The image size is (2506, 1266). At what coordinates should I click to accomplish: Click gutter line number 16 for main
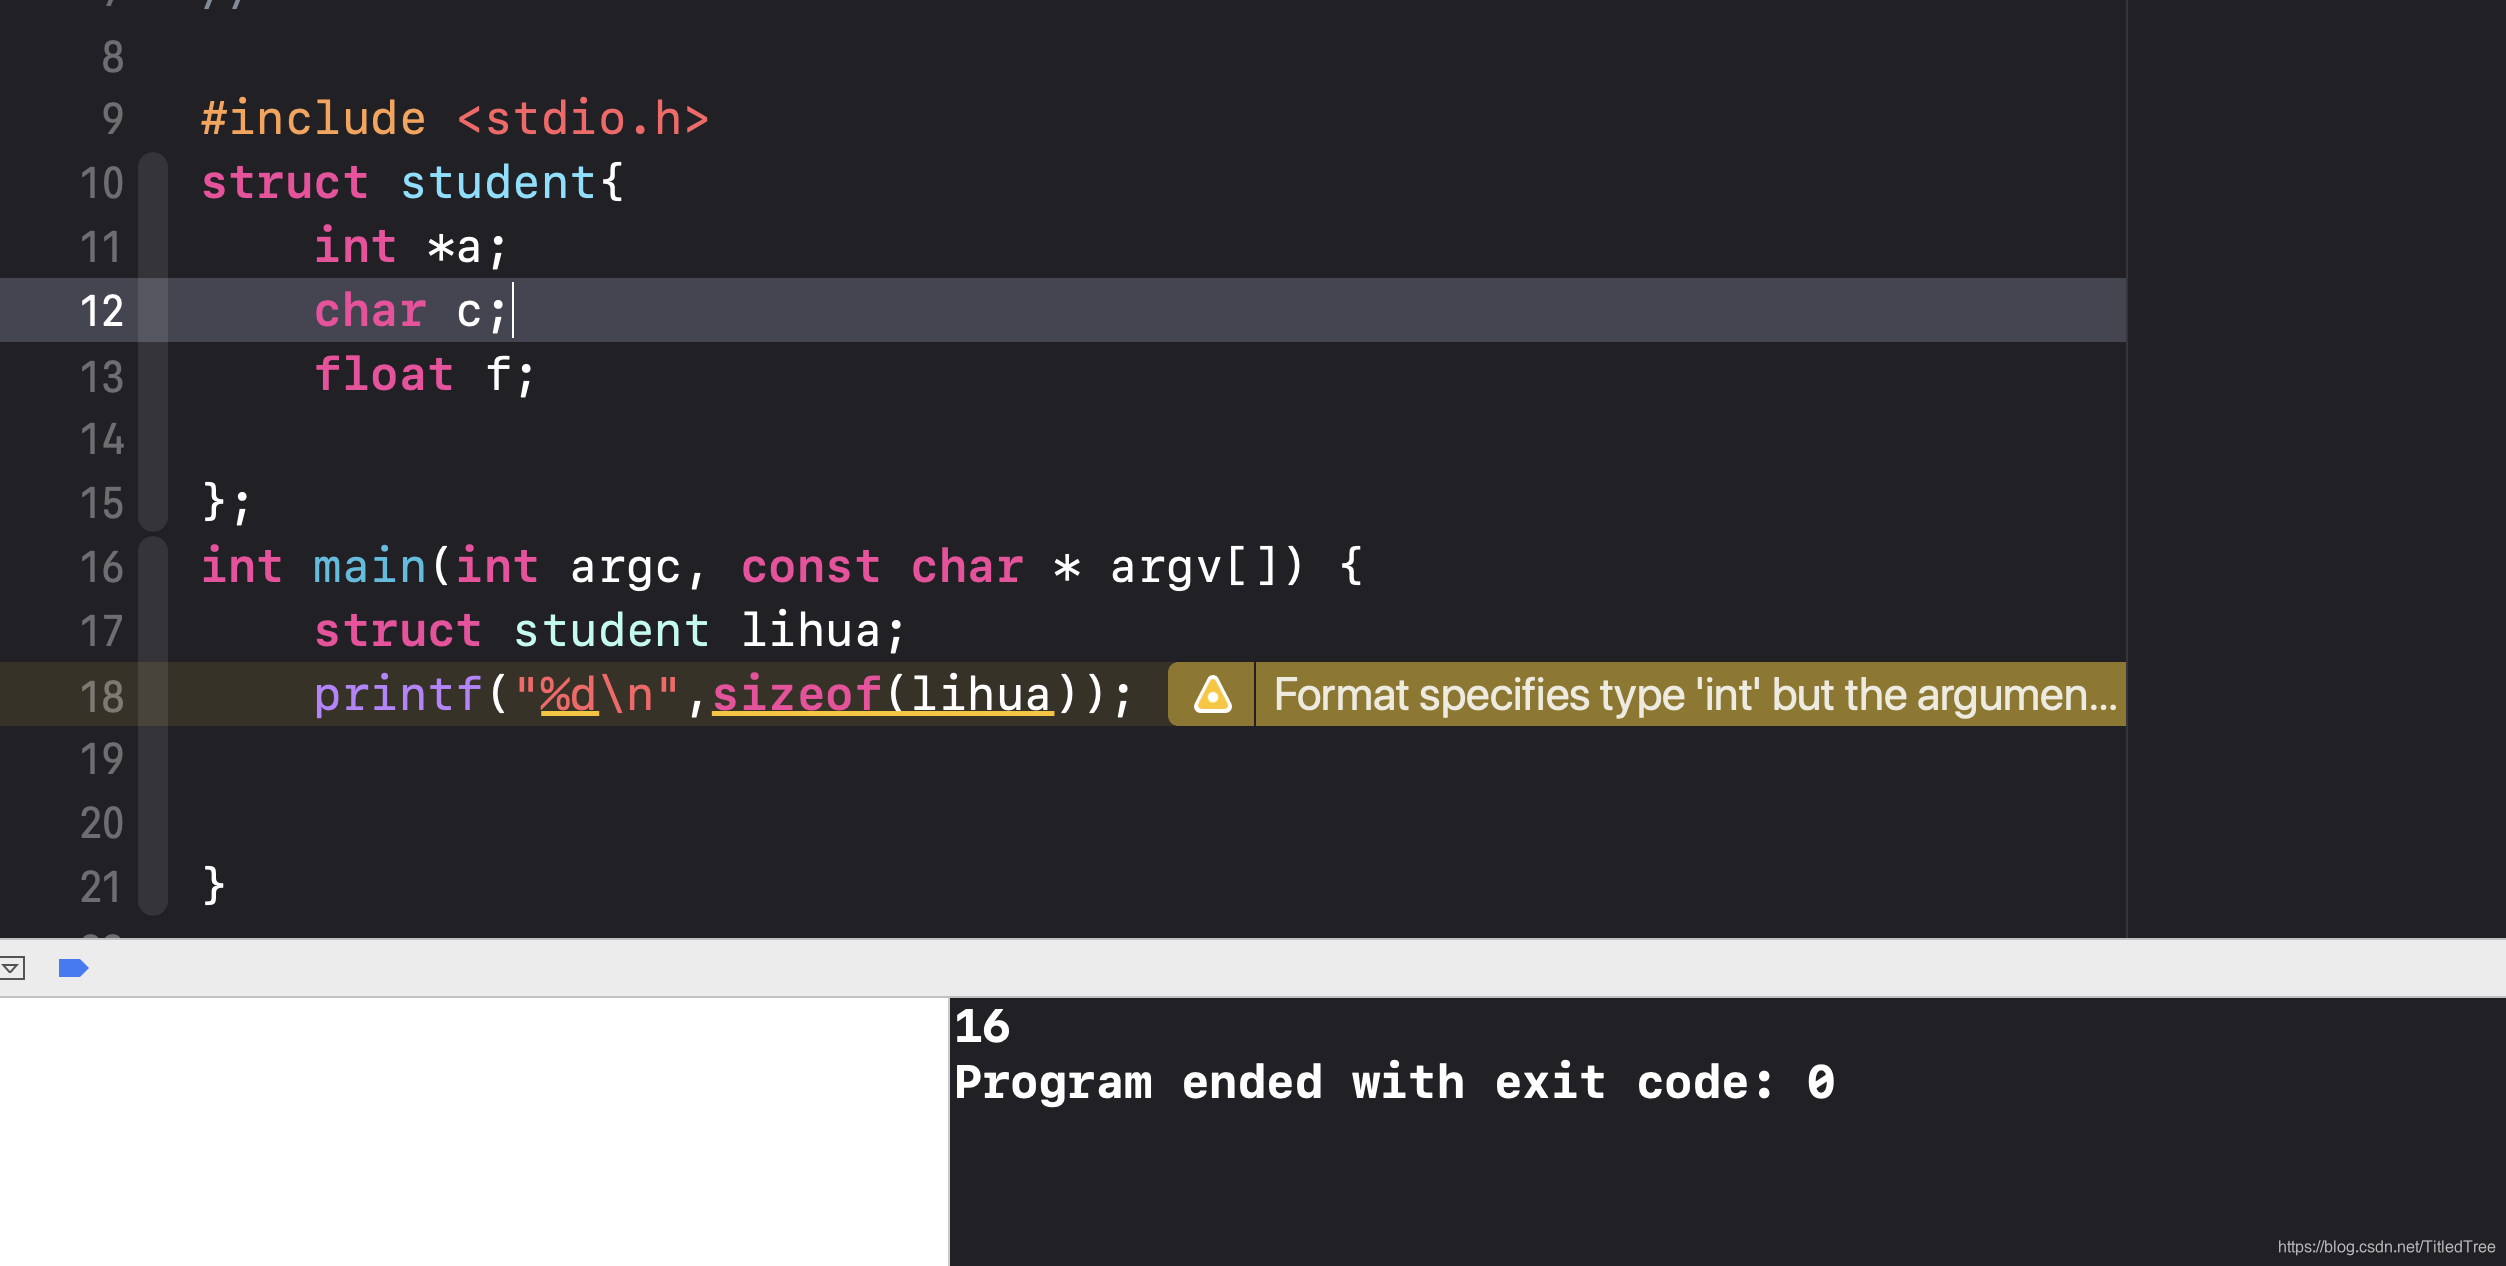[101, 567]
